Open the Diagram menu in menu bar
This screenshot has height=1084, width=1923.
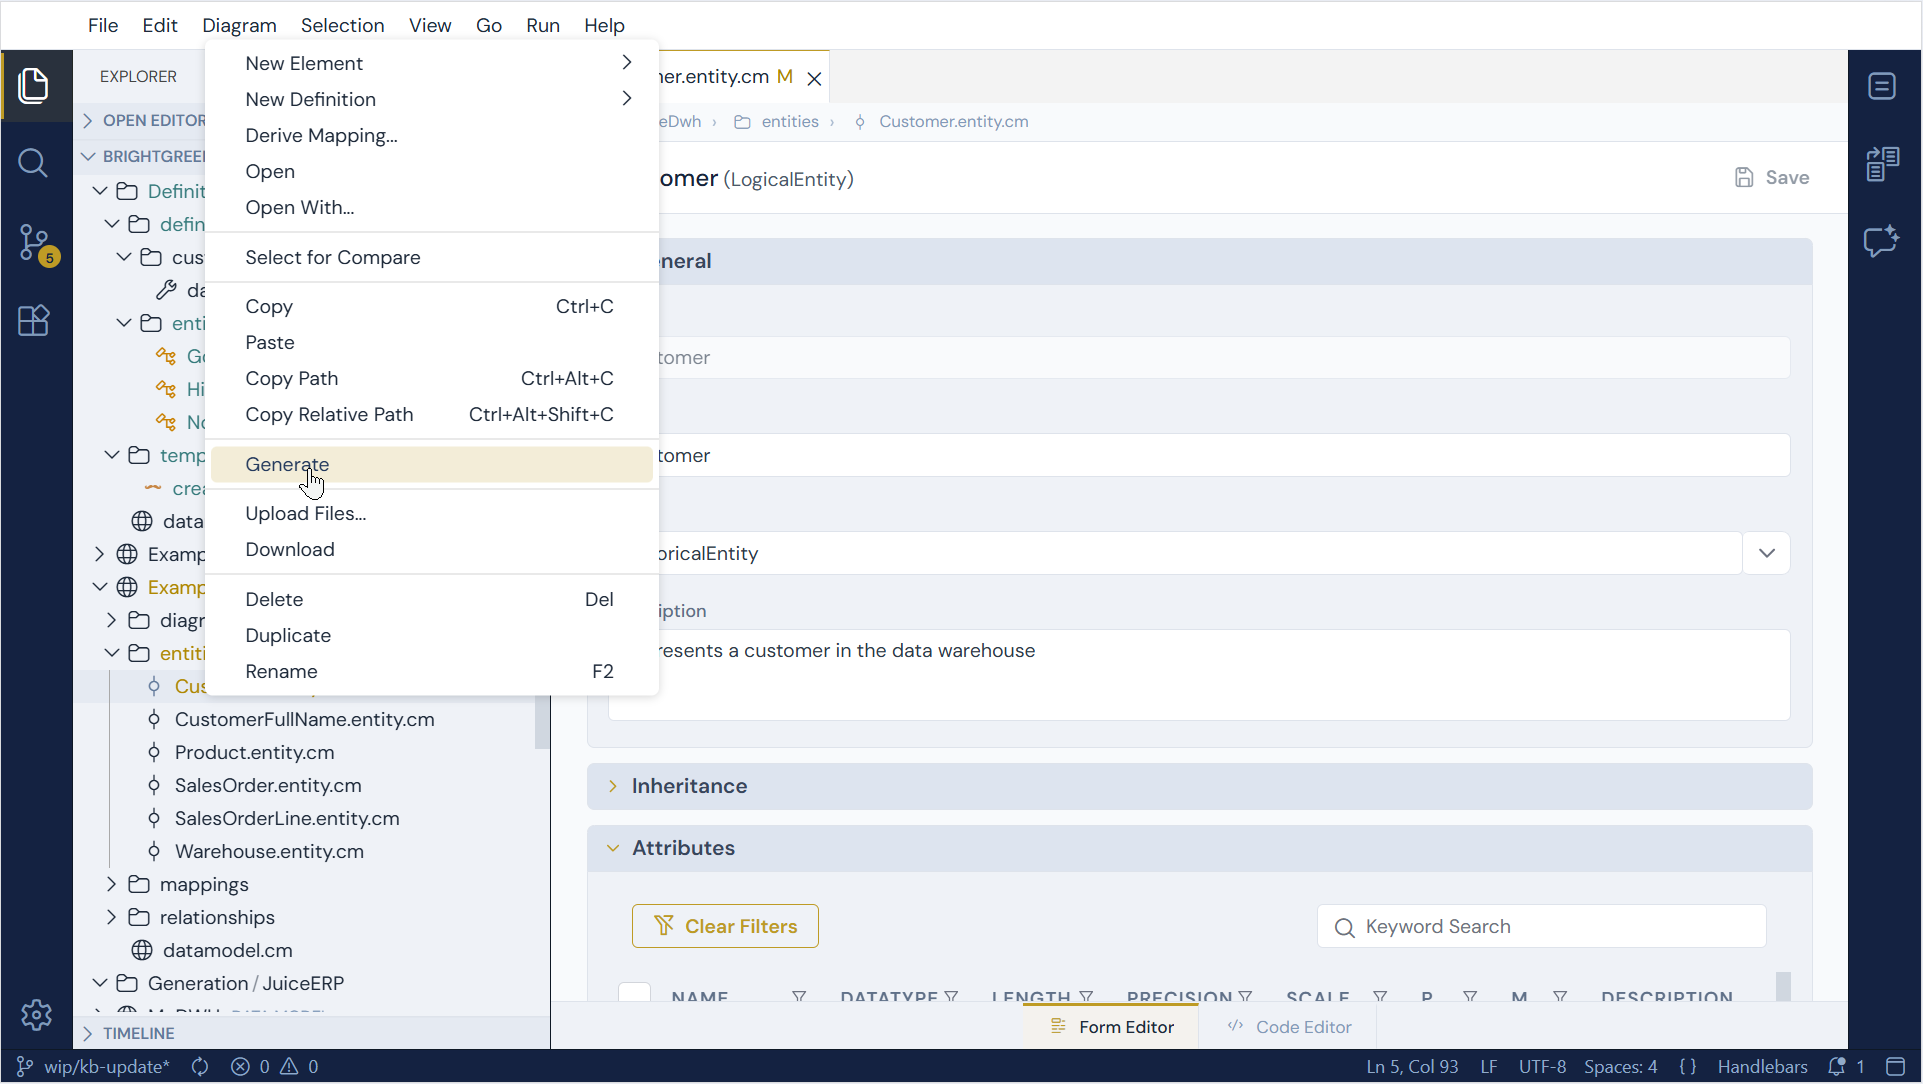click(x=239, y=25)
